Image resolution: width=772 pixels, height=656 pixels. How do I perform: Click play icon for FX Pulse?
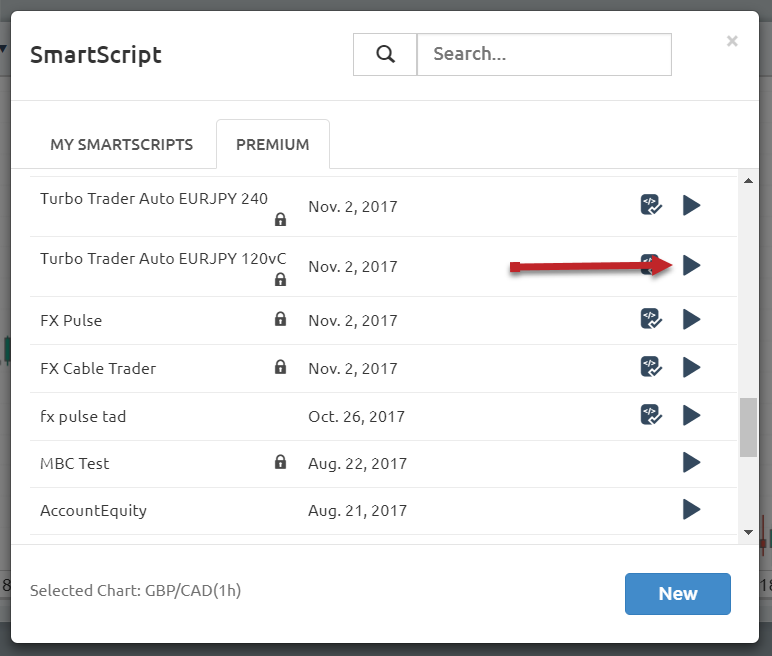tap(691, 319)
